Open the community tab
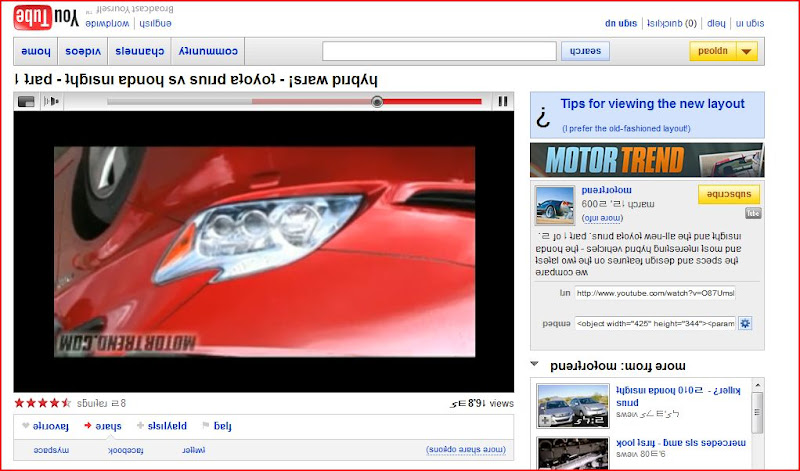The image size is (800, 471). point(208,51)
